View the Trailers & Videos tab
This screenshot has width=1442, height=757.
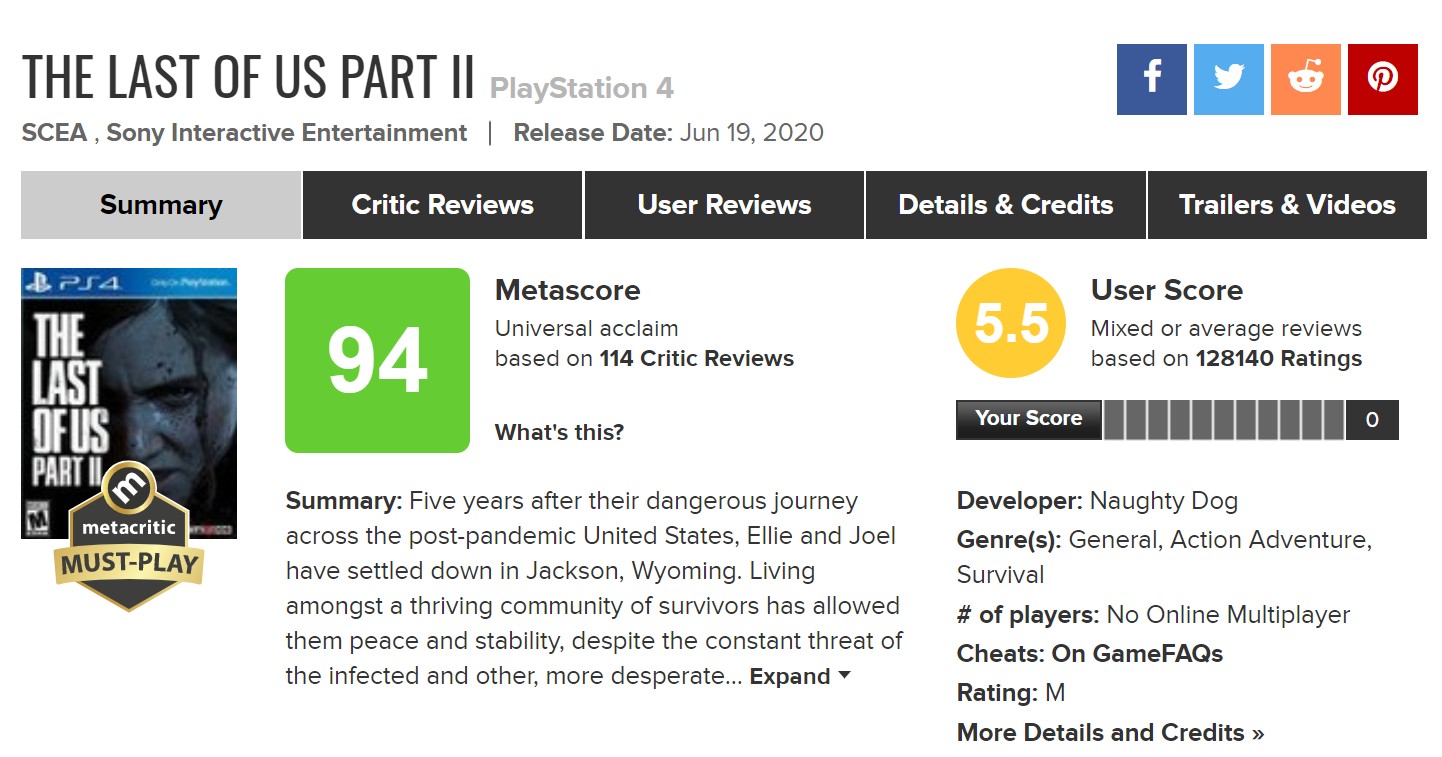pos(1287,205)
